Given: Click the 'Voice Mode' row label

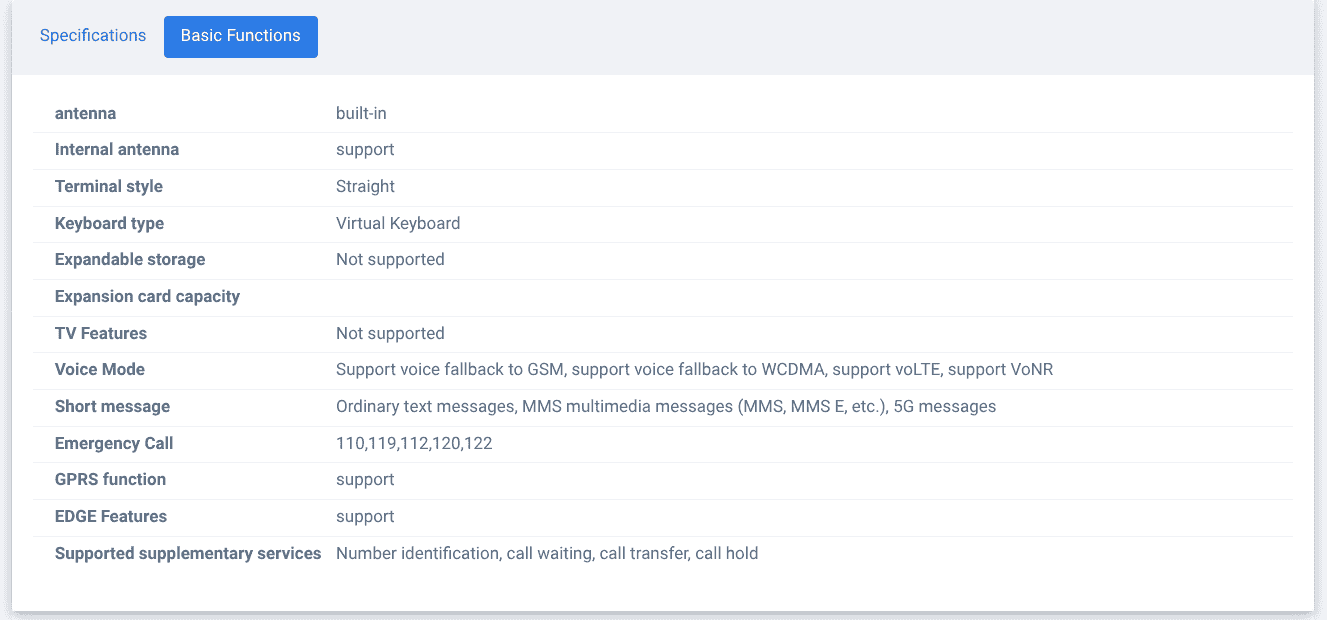Looking at the screenshot, I should pos(100,370).
